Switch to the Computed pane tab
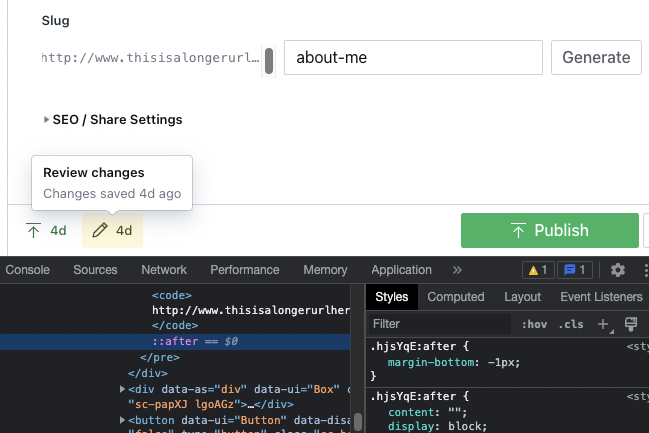The height and width of the screenshot is (433, 649). click(x=456, y=297)
